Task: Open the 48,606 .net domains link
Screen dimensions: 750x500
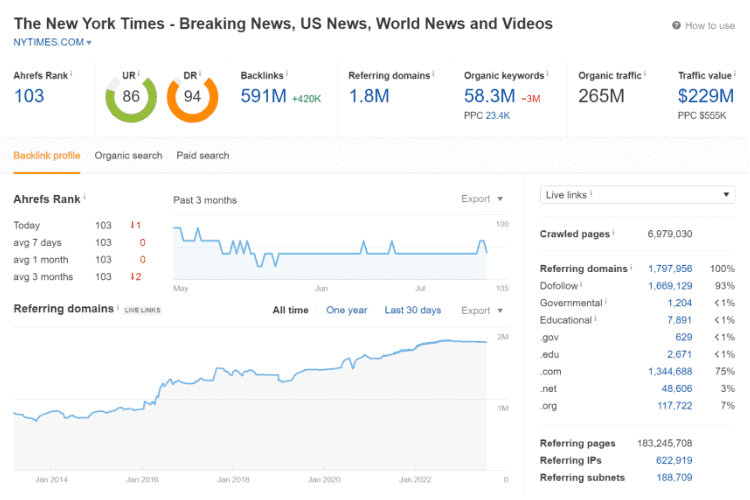Action: coord(677,389)
